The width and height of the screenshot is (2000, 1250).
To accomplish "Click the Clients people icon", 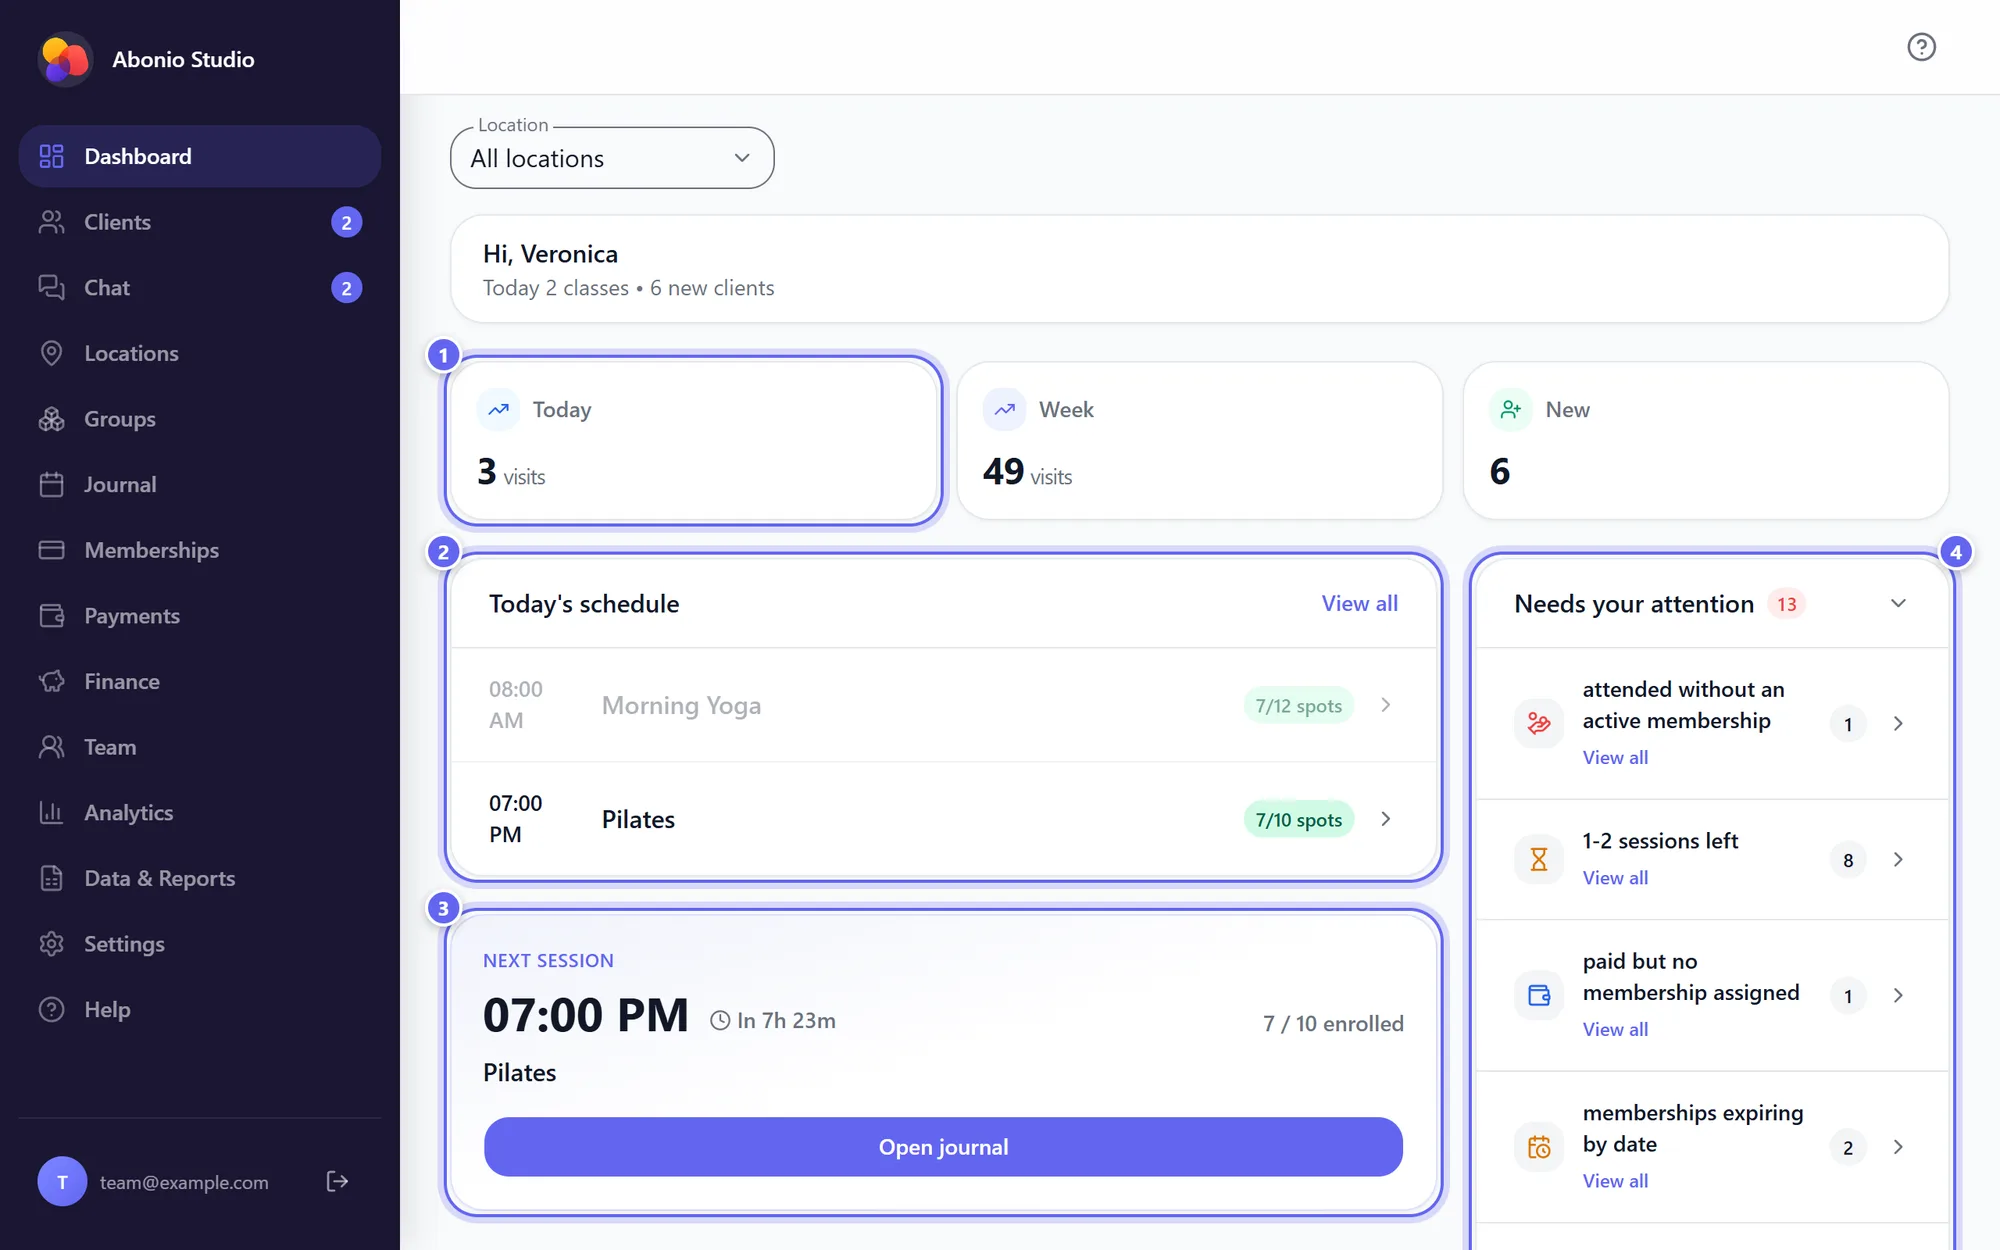I will tap(51, 222).
